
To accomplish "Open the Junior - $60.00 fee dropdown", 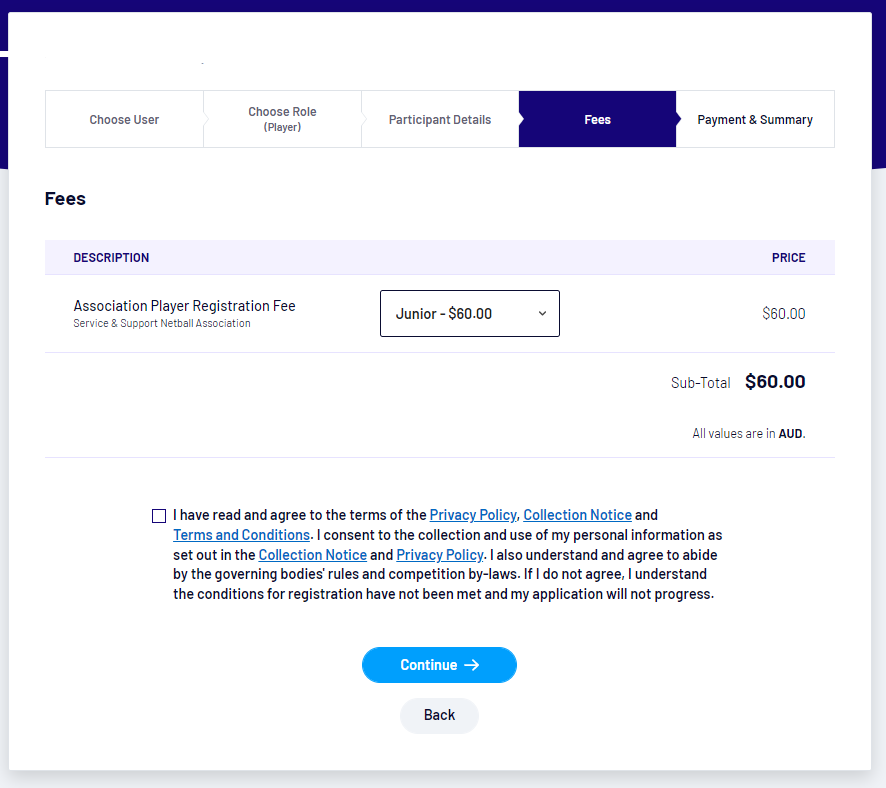I will click(470, 314).
